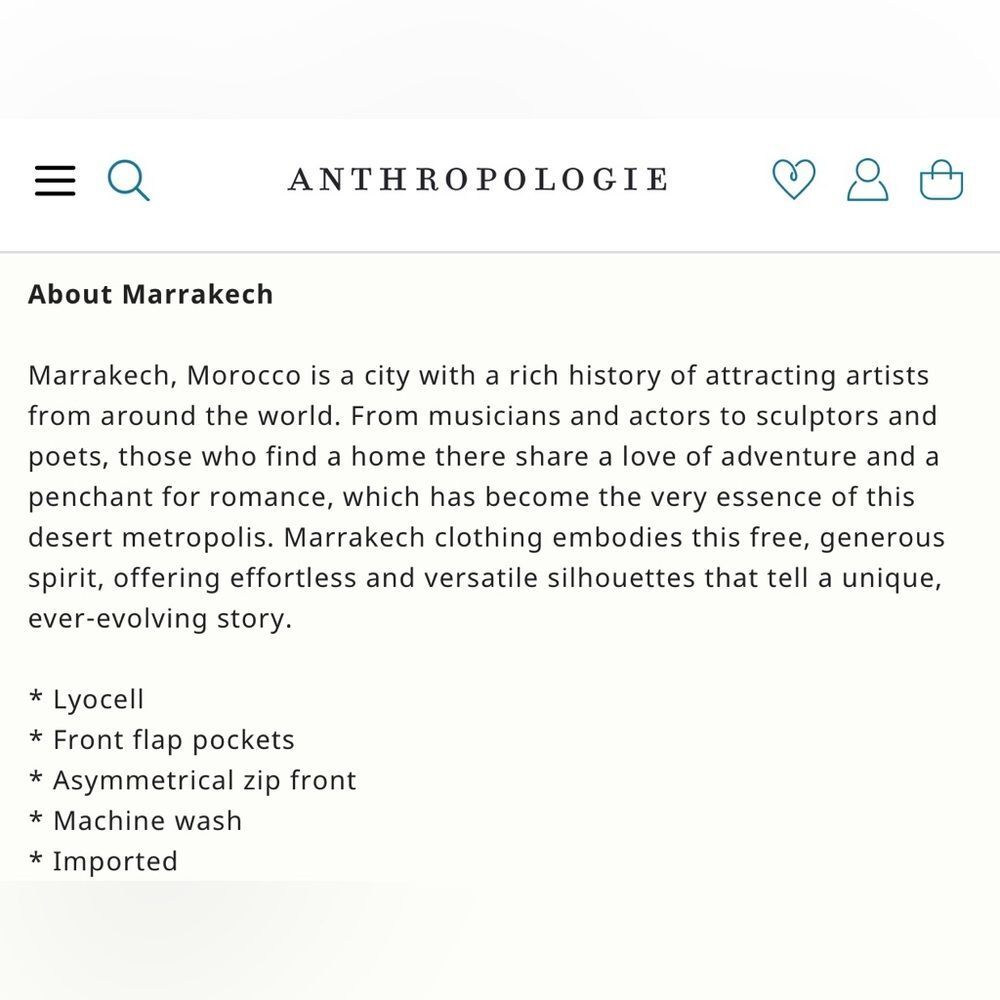Click the paragraph line starting 'Marrakech, Morocco'
This screenshot has width=1000, height=1000.
click(478, 376)
